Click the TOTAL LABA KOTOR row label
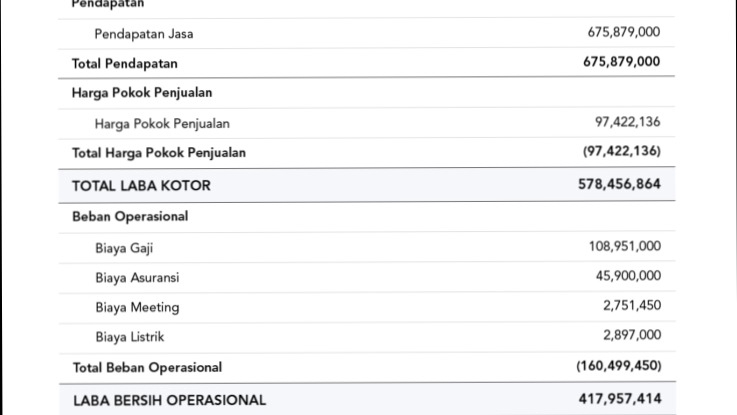 click(x=141, y=186)
